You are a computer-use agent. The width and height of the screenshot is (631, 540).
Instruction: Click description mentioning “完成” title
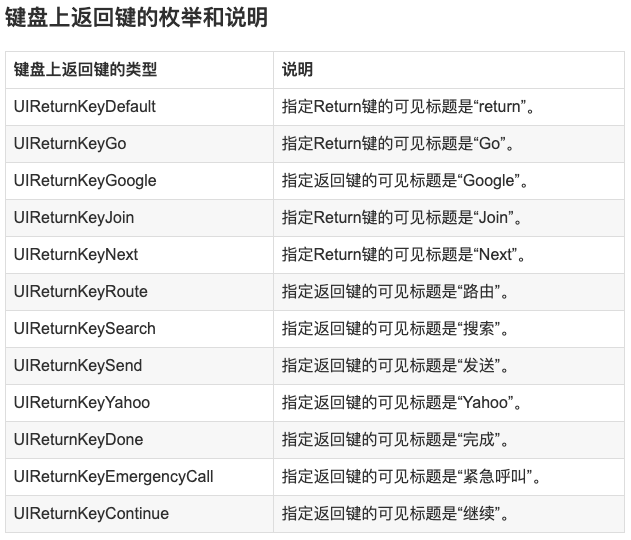click(449, 440)
